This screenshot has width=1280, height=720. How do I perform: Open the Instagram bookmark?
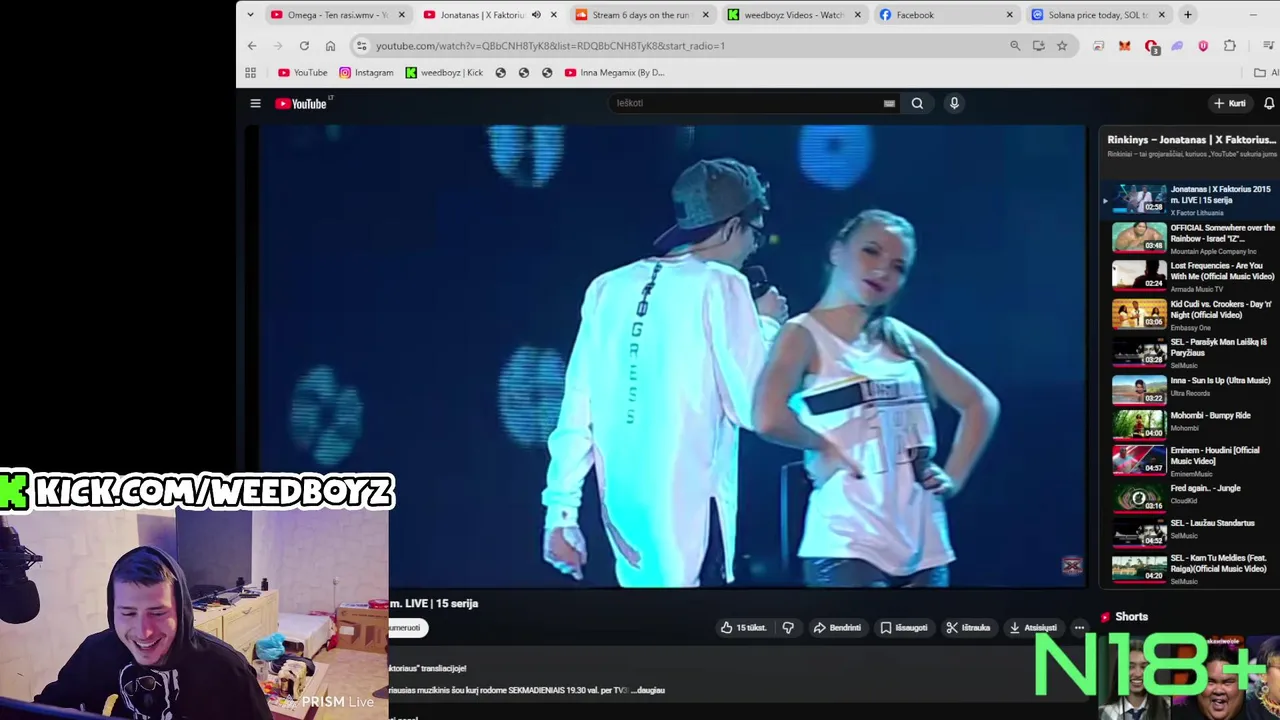pyautogui.click(x=366, y=72)
